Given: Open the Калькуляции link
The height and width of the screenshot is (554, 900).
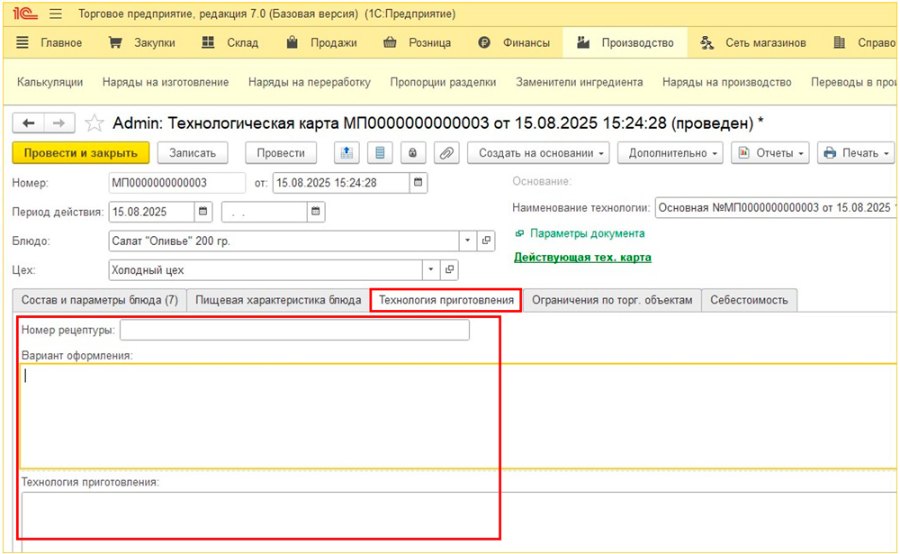Looking at the screenshot, I should coord(50,82).
